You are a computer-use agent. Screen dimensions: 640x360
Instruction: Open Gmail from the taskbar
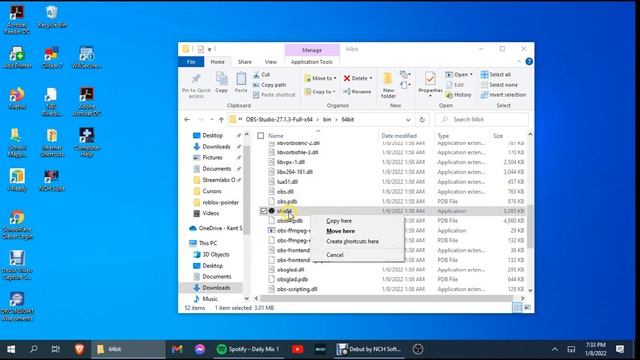coord(177,349)
